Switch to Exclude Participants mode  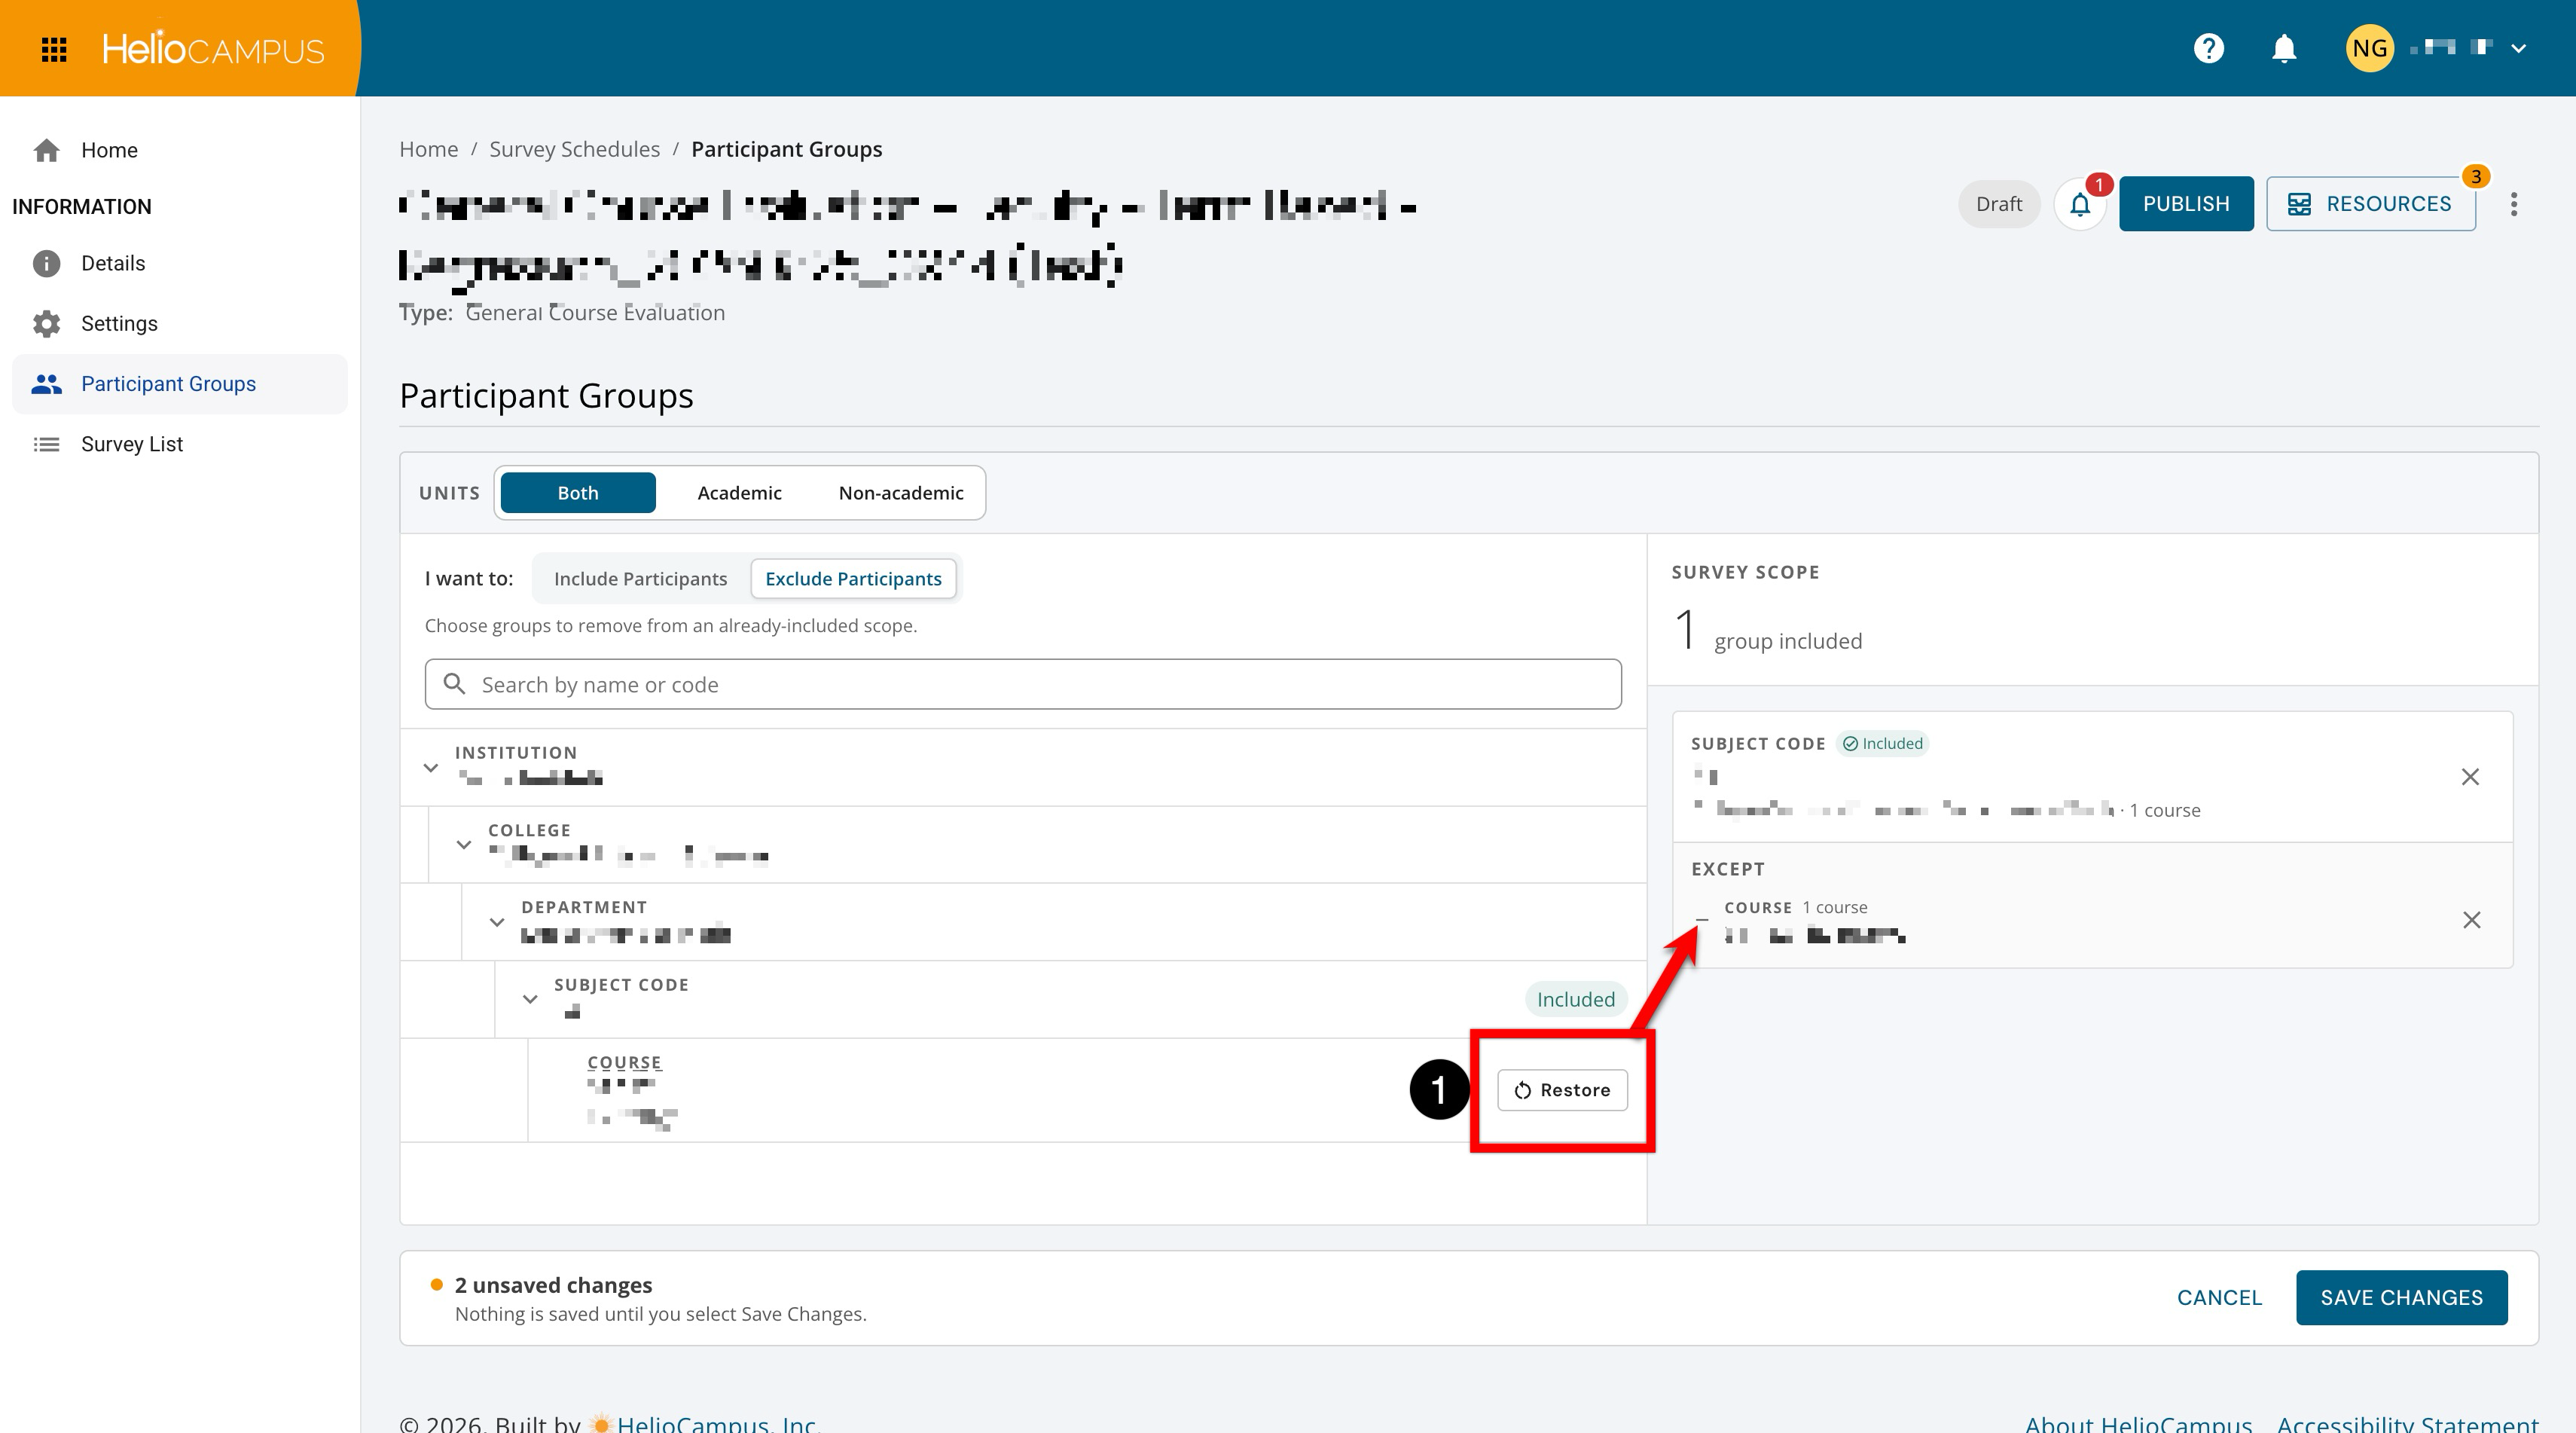853,579
